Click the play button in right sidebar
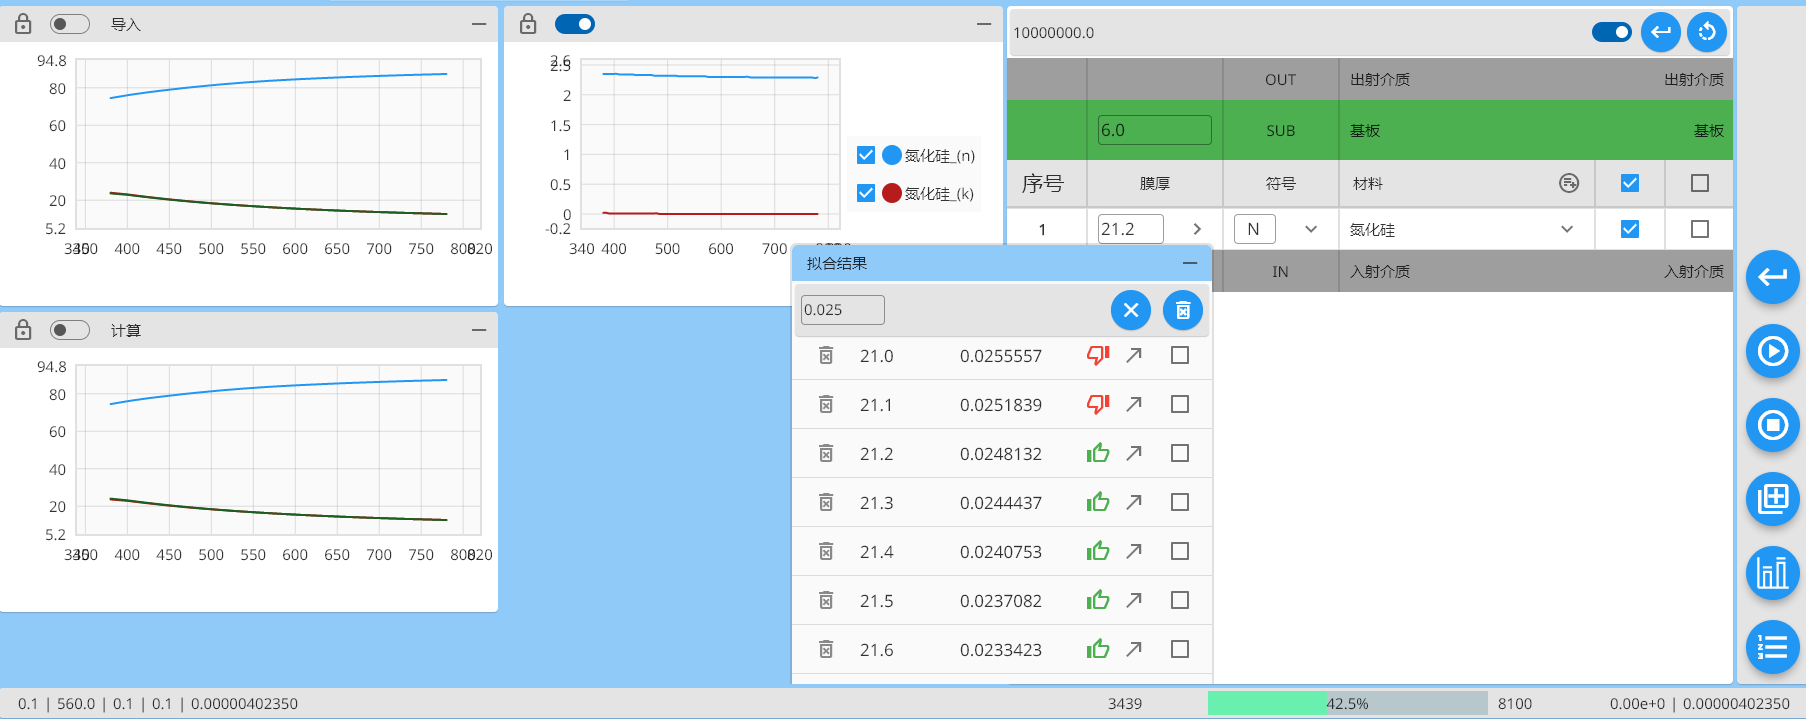Image resolution: width=1806 pixels, height=719 pixels. tap(1772, 351)
